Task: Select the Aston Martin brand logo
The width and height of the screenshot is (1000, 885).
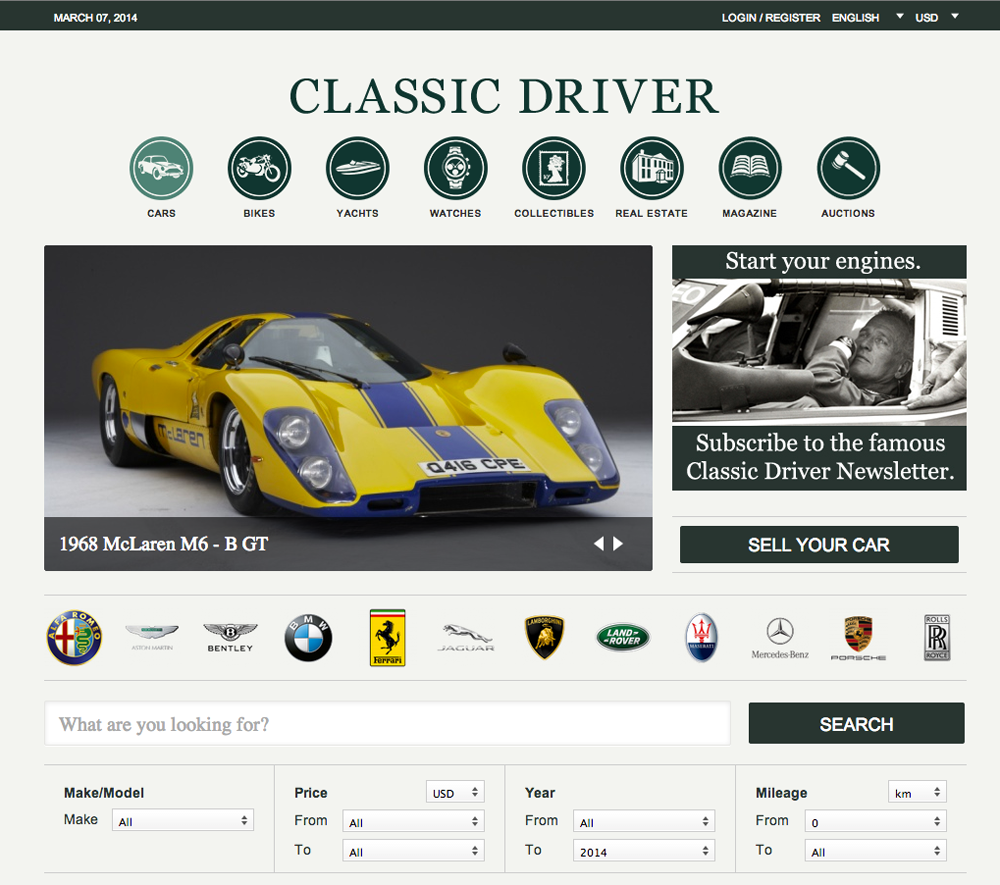Action: tap(152, 637)
